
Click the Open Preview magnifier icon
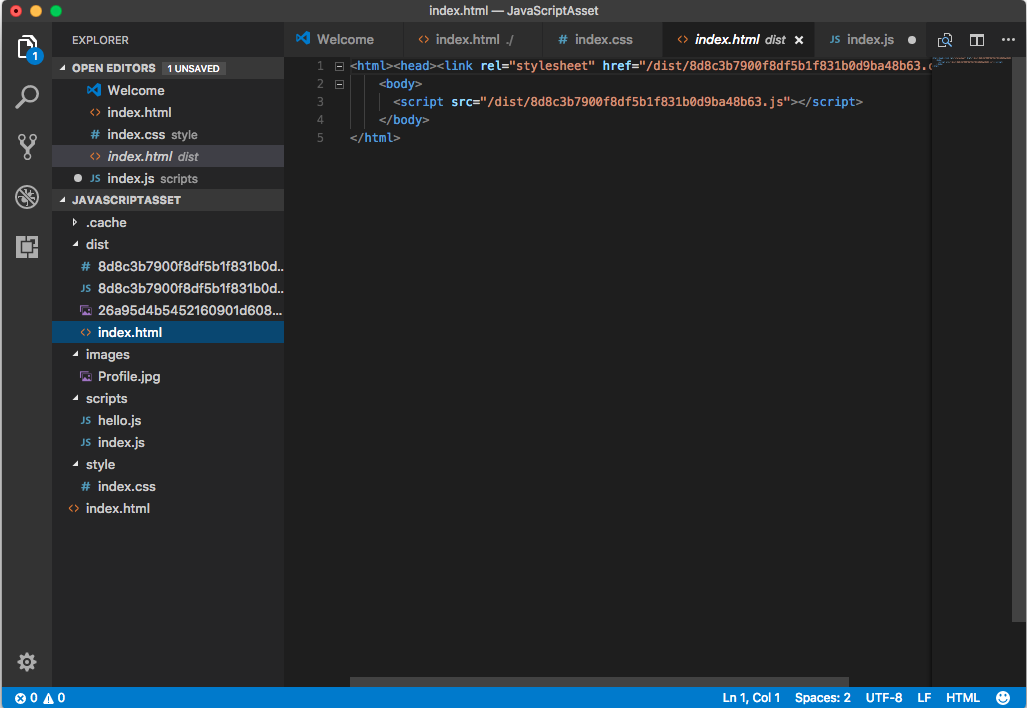(x=944, y=40)
